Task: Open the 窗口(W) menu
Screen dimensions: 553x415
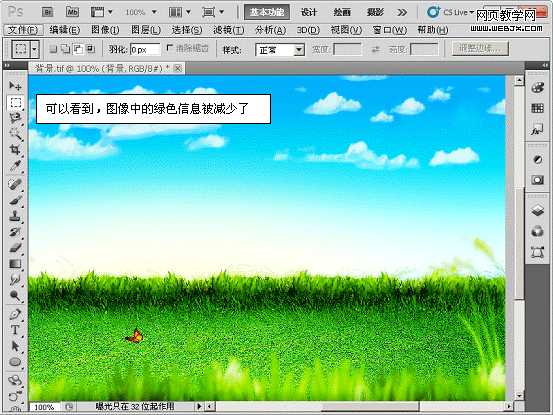Action: [390, 30]
